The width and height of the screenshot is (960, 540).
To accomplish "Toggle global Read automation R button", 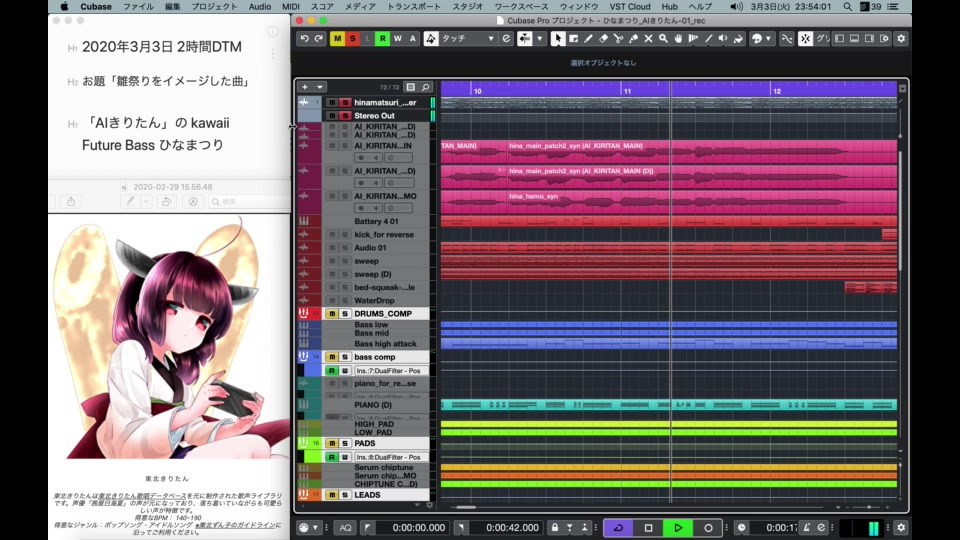I will 383,39.
